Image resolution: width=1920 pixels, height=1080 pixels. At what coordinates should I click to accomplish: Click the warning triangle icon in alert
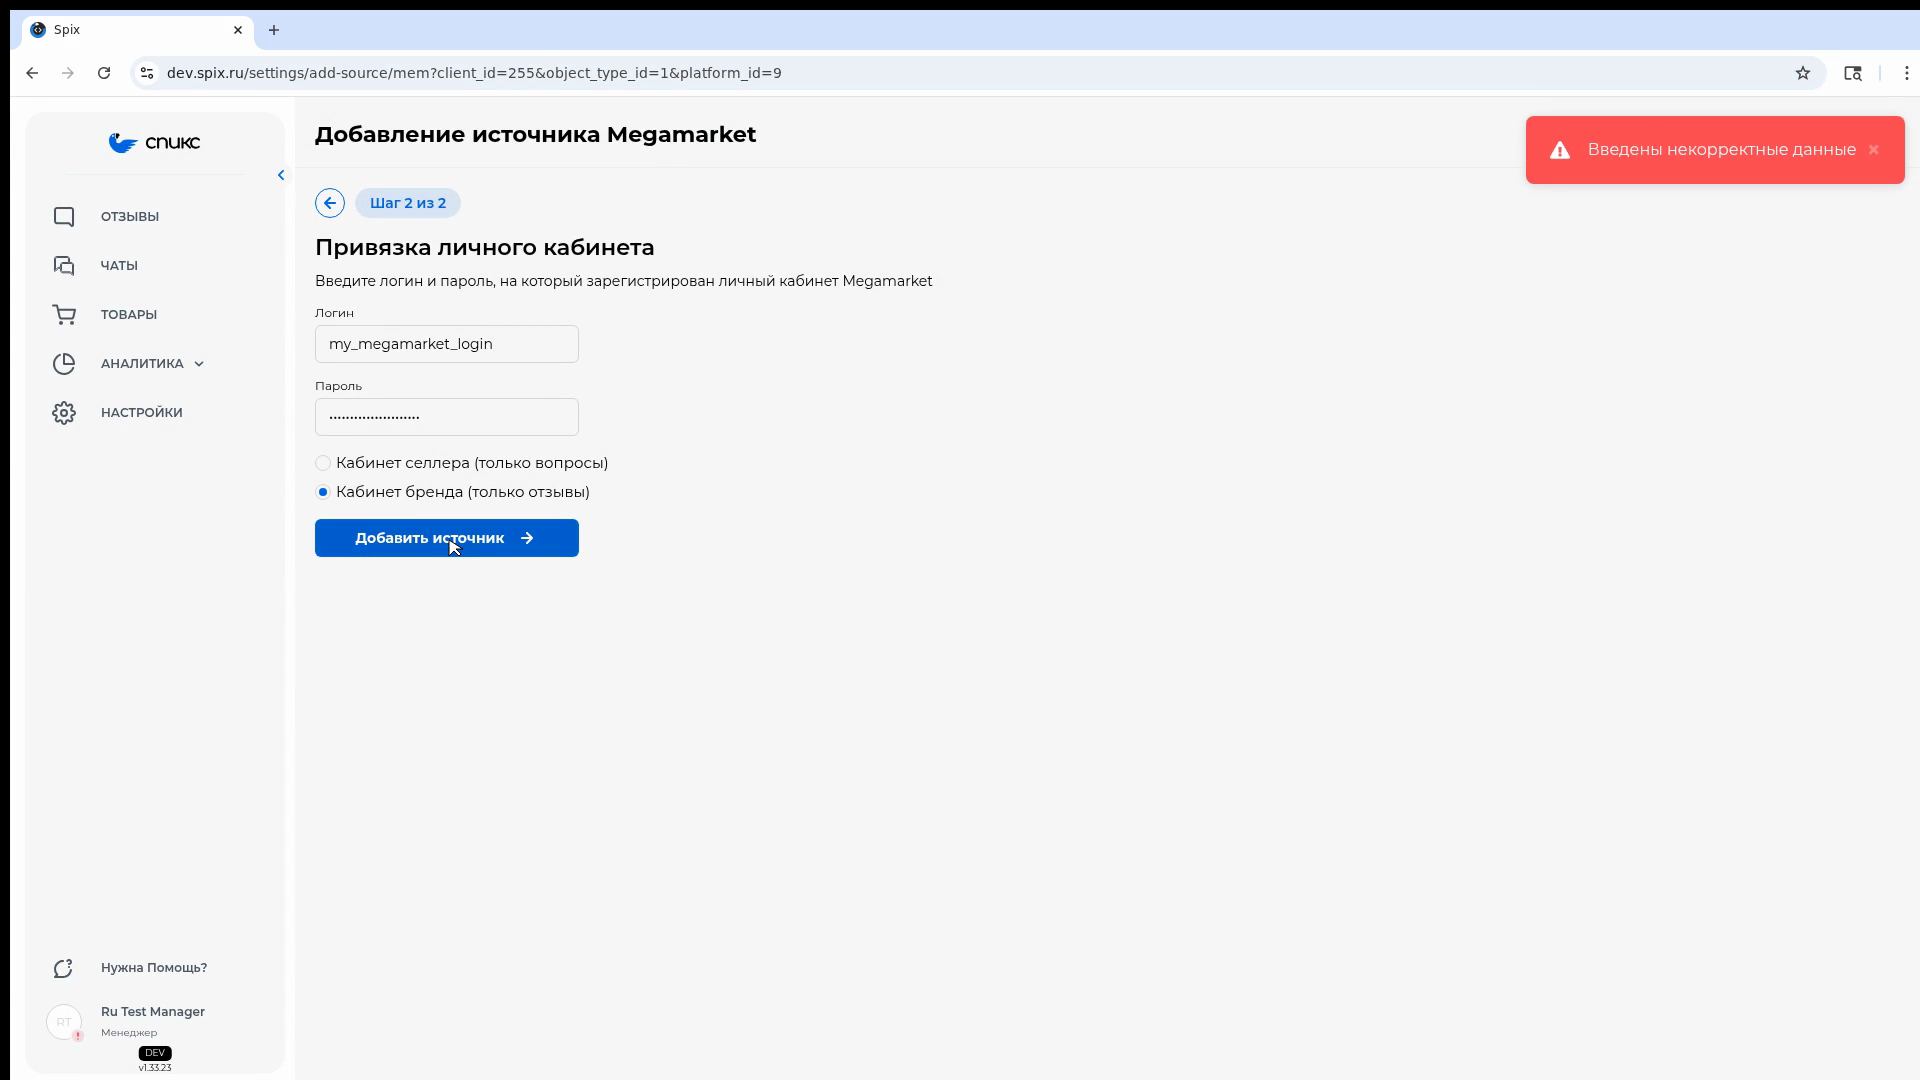point(1560,150)
